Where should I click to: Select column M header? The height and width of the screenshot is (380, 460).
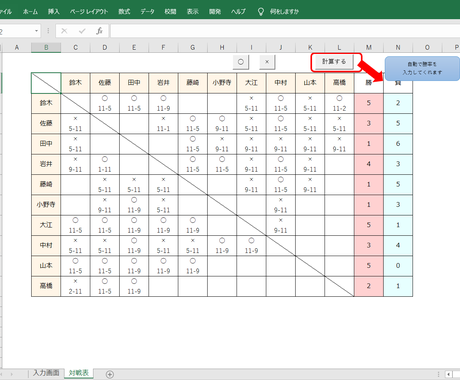click(369, 47)
